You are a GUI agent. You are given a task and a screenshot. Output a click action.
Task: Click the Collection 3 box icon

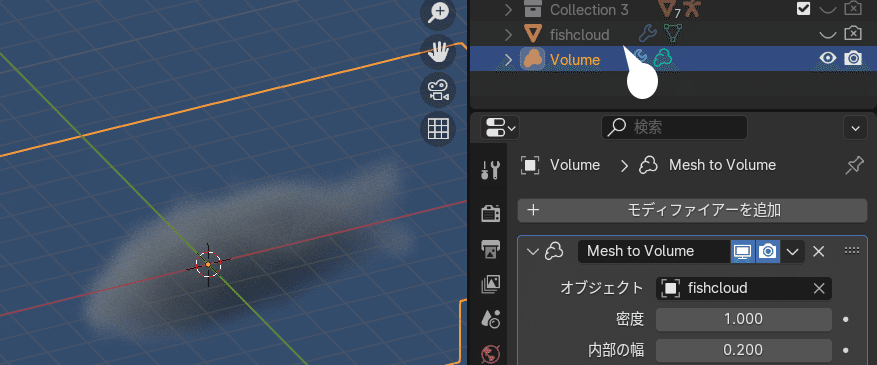click(x=533, y=9)
